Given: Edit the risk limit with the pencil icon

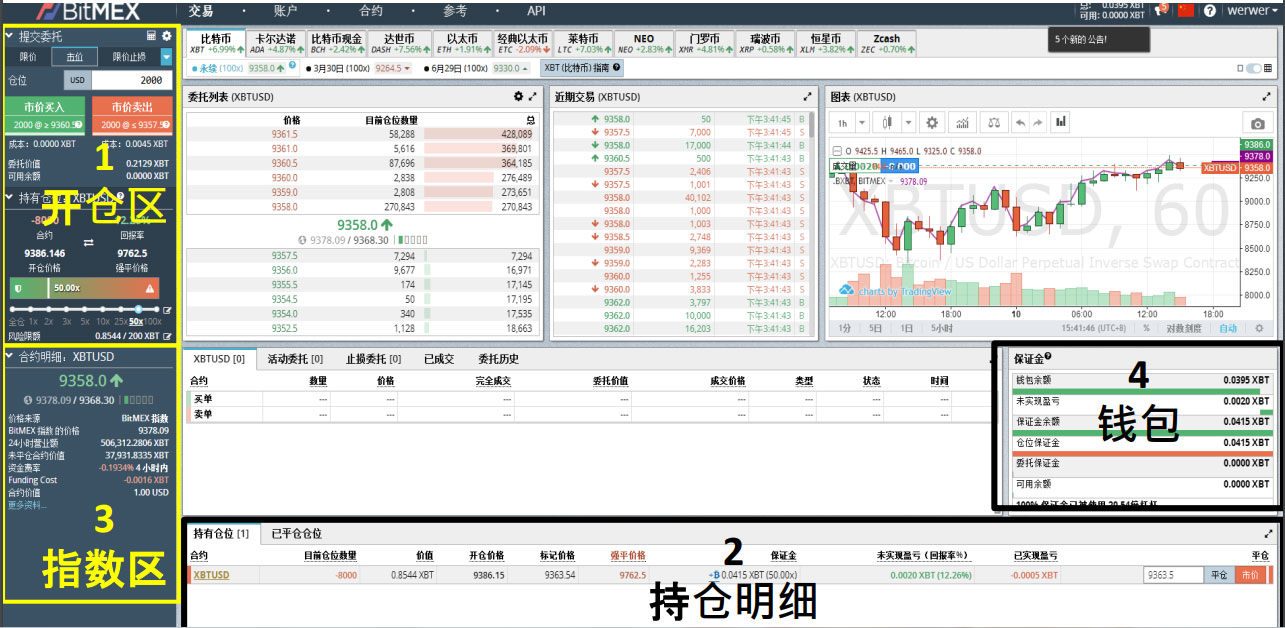Looking at the screenshot, I should point(167,337).
